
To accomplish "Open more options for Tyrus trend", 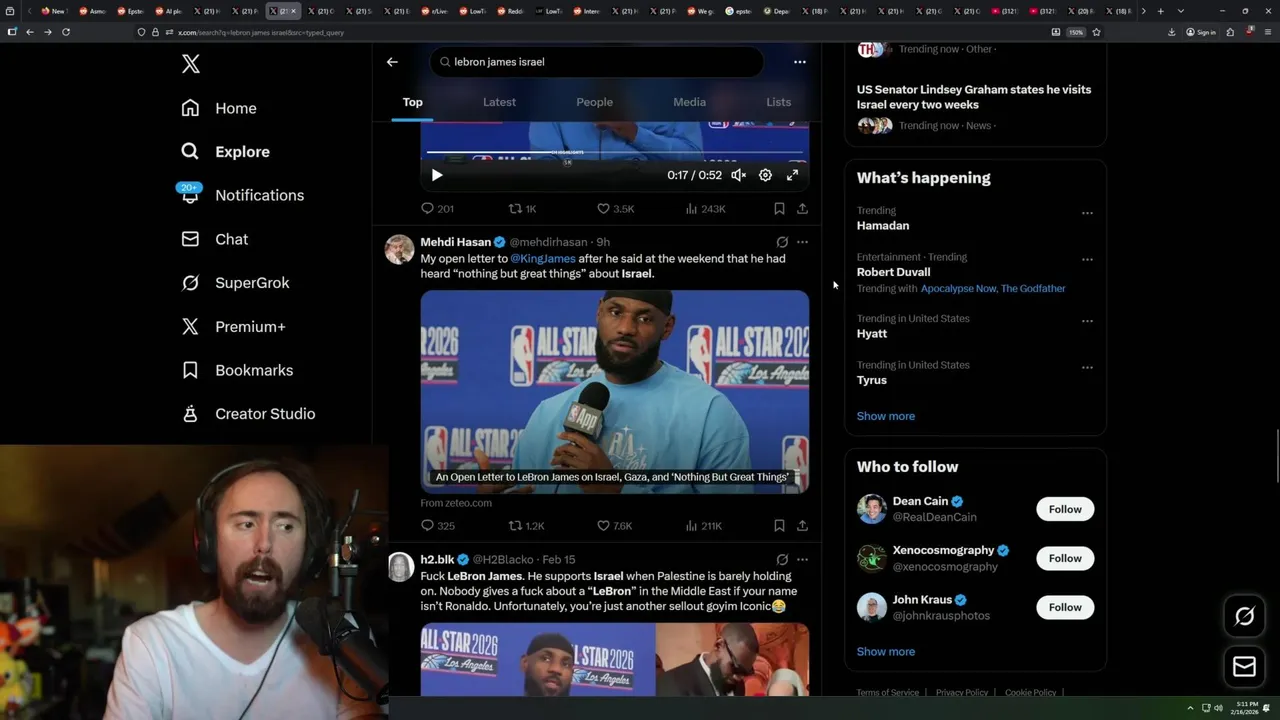I will point(1087,368).
